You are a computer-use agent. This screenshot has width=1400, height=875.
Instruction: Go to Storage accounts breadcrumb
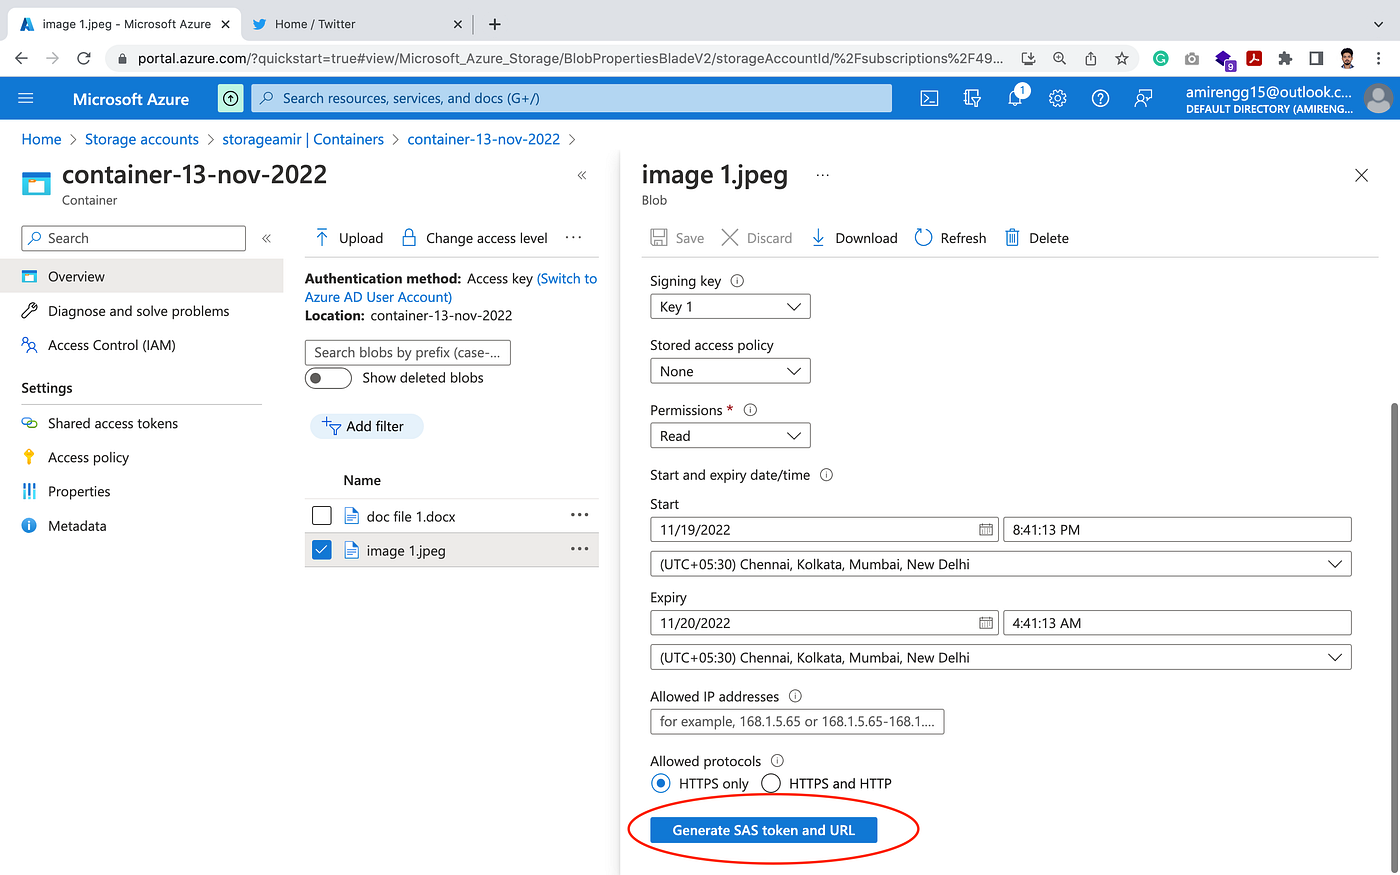(x=142, y=139)
